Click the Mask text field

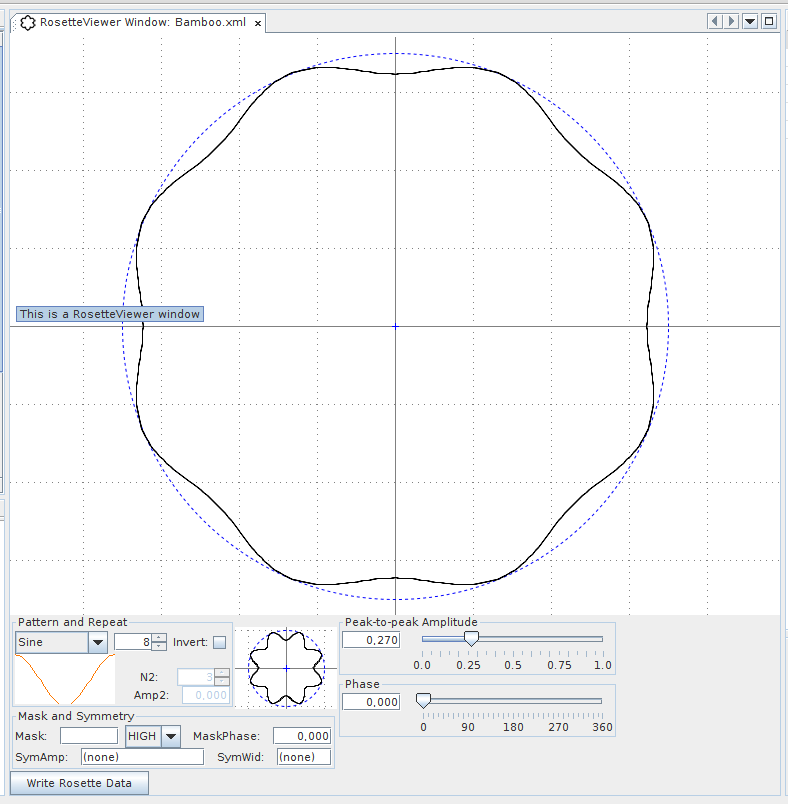(x=89, y=736)
